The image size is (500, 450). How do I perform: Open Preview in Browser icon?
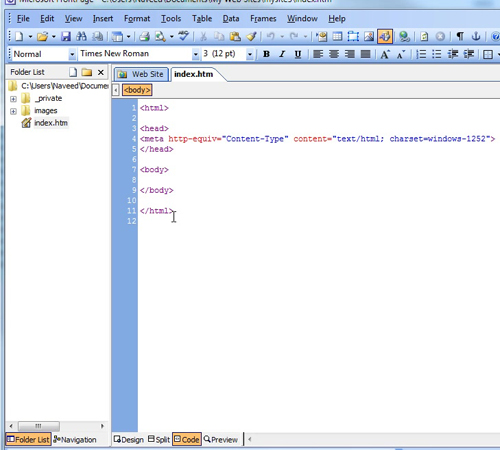coord(160,36)
